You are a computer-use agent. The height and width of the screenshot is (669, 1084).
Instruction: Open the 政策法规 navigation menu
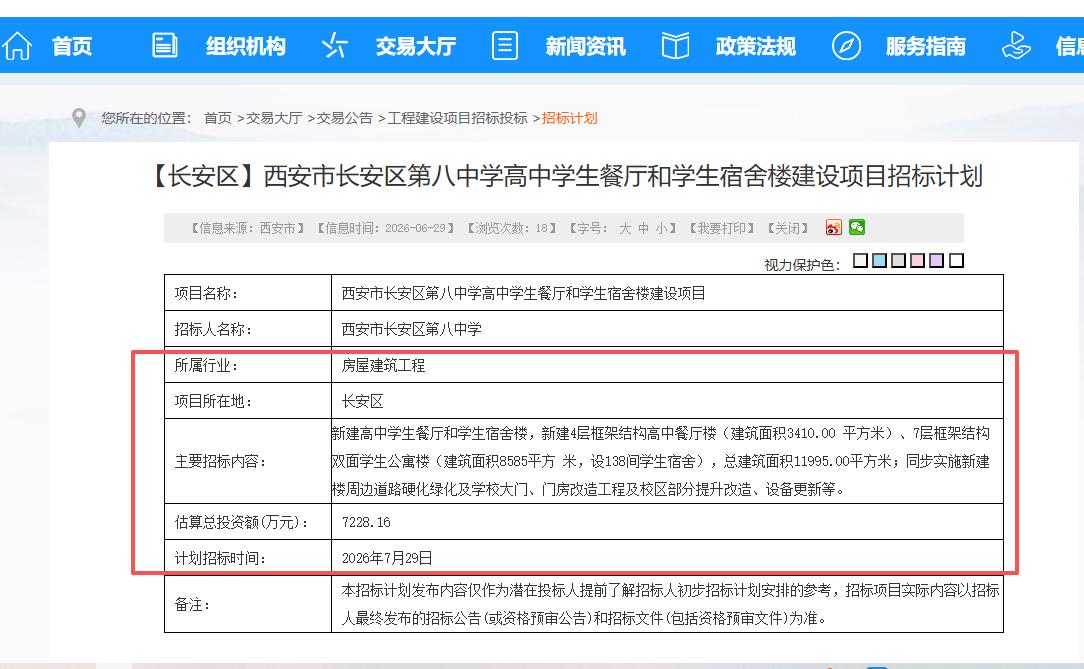(x=756, y=46)
